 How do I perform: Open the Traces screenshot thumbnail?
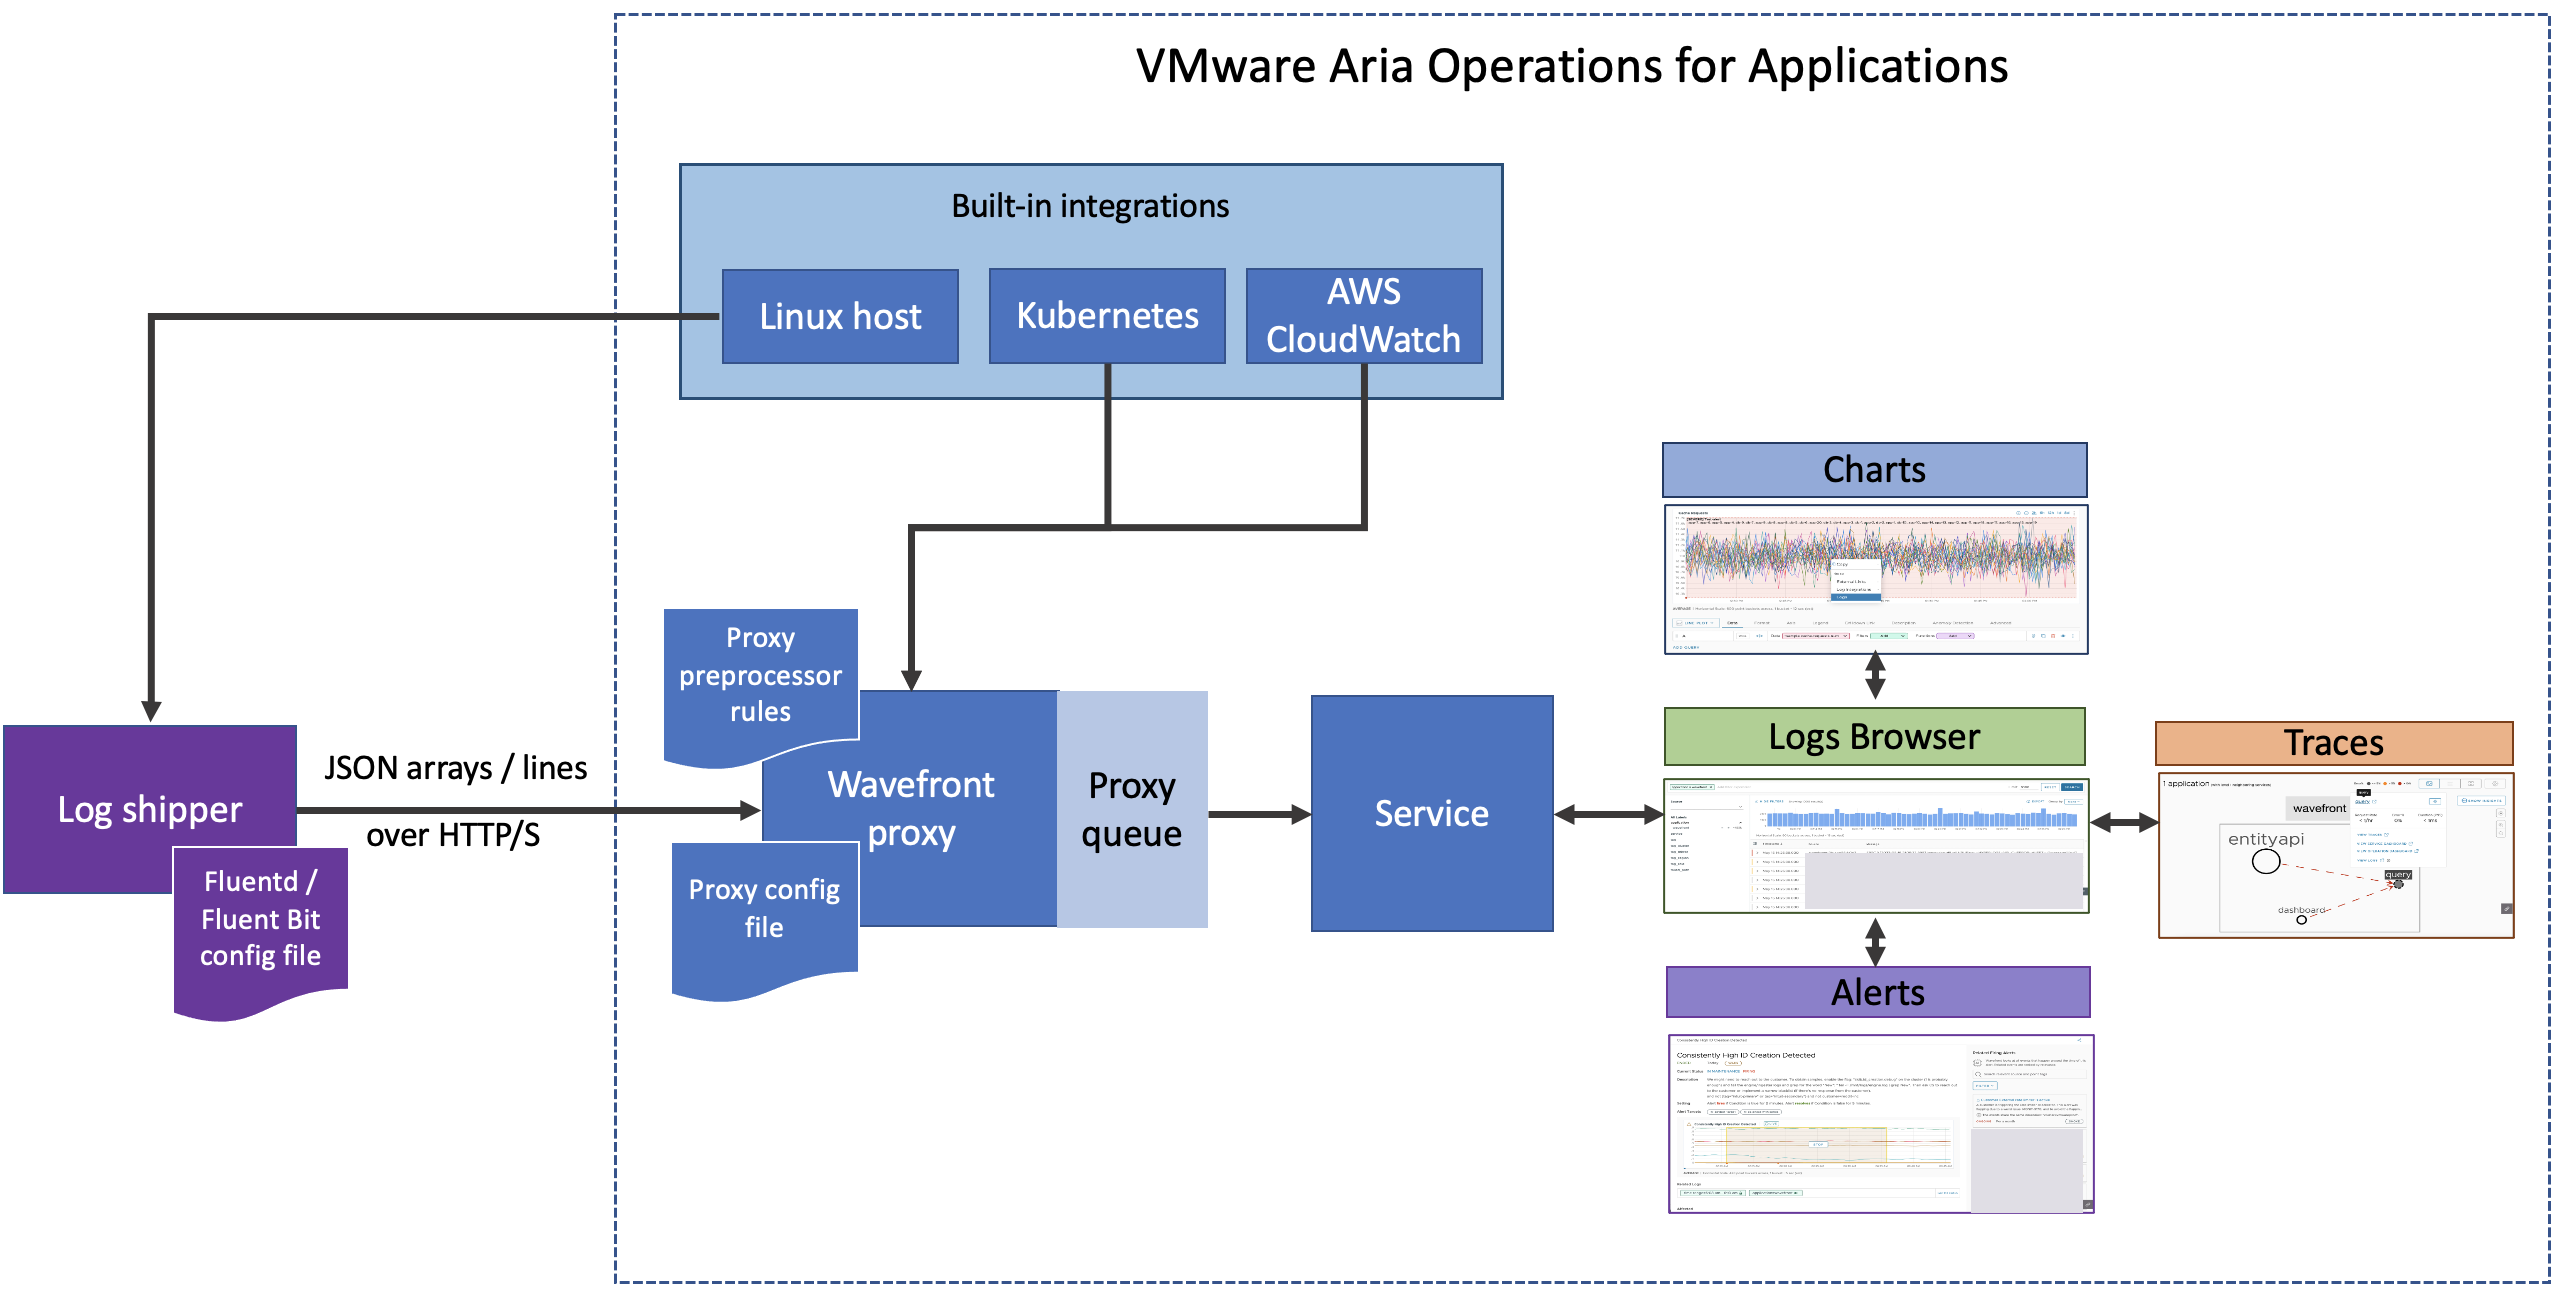coord(2336,855)
